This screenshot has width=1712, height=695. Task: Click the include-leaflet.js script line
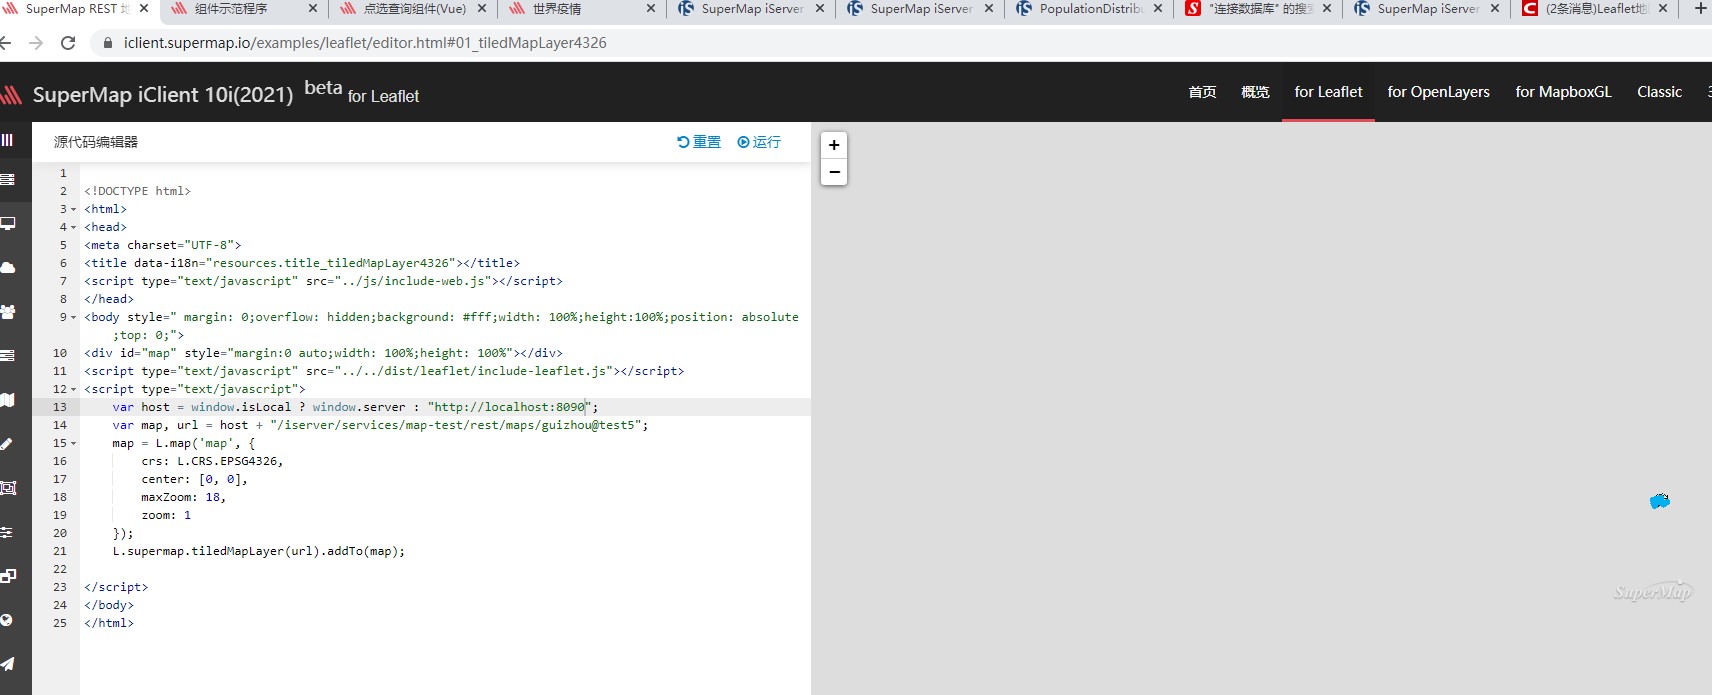(x=385, y=371)
